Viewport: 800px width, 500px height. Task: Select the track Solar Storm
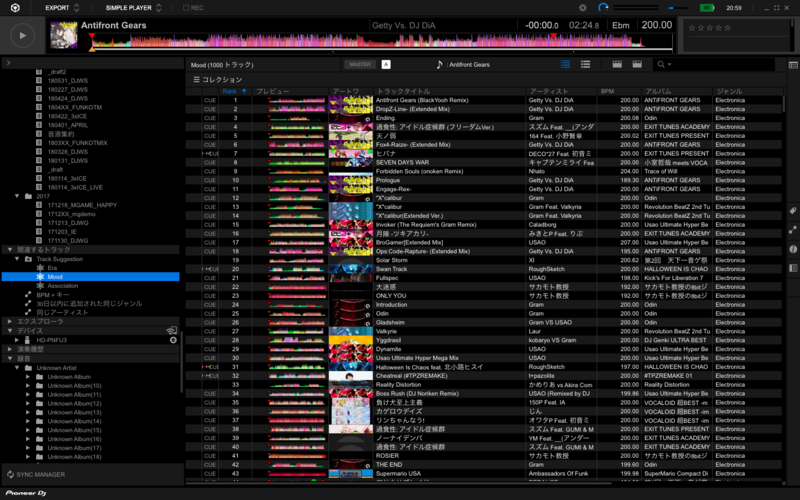coord(391,260)
